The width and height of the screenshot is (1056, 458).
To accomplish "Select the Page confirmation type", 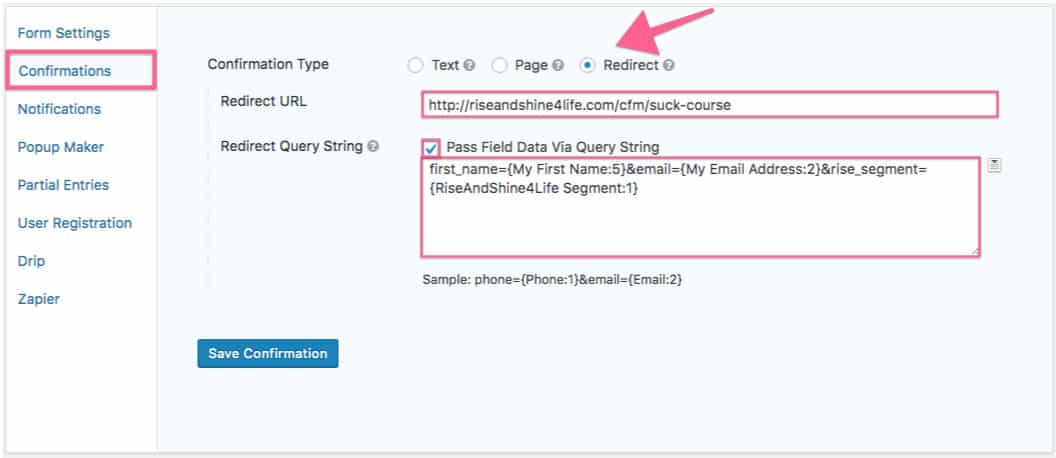I will [x=500, y=66].
